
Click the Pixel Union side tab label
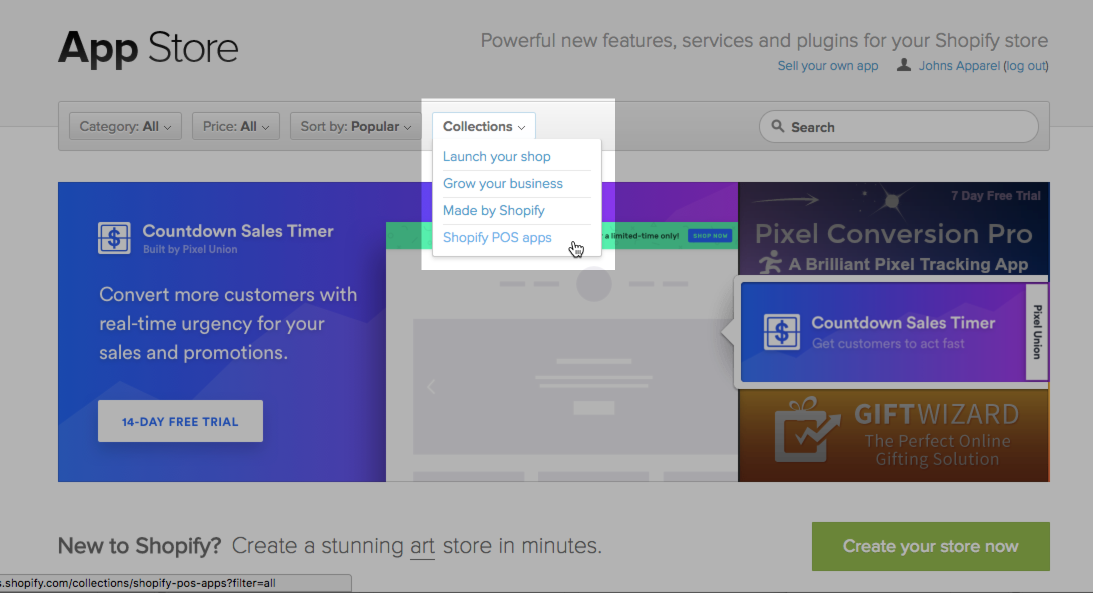(x=1037, y=332)
